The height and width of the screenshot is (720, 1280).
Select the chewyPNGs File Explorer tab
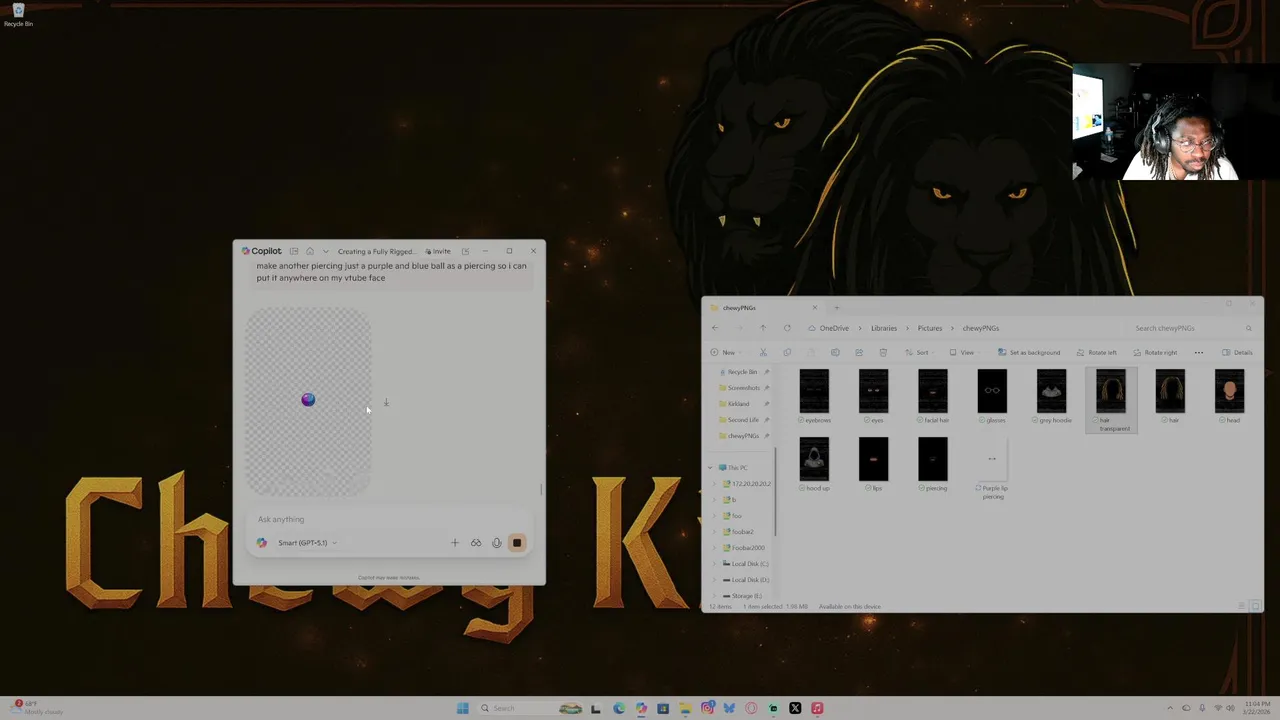(764, 308)
